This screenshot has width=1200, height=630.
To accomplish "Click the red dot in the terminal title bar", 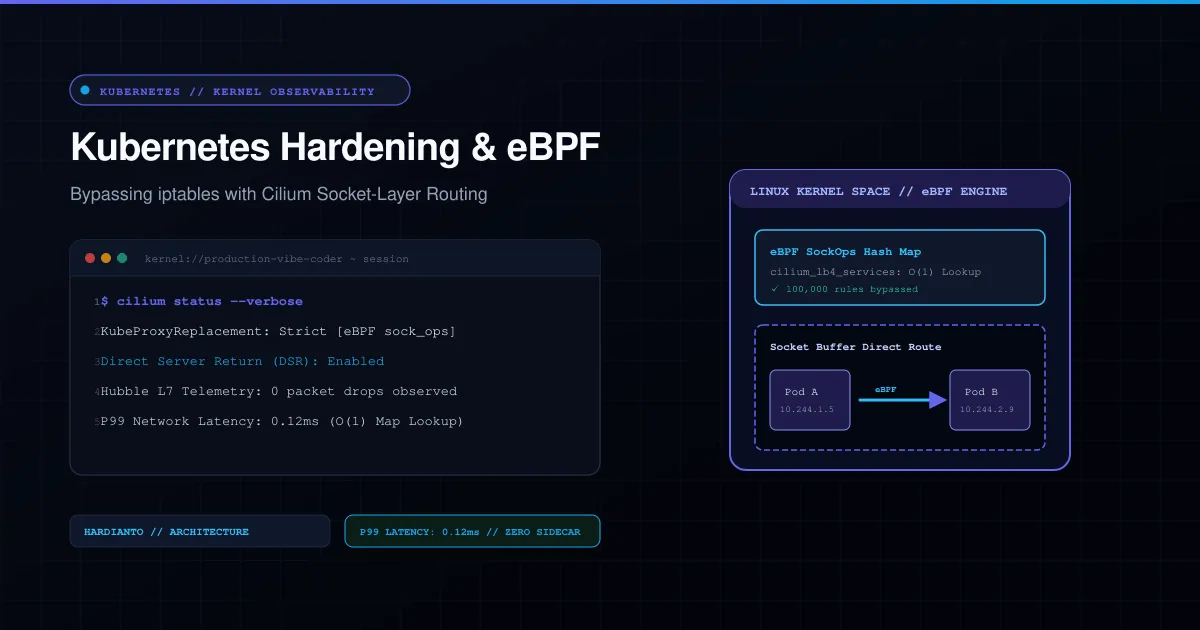I will pyautogui.click(x=90, y=258).
